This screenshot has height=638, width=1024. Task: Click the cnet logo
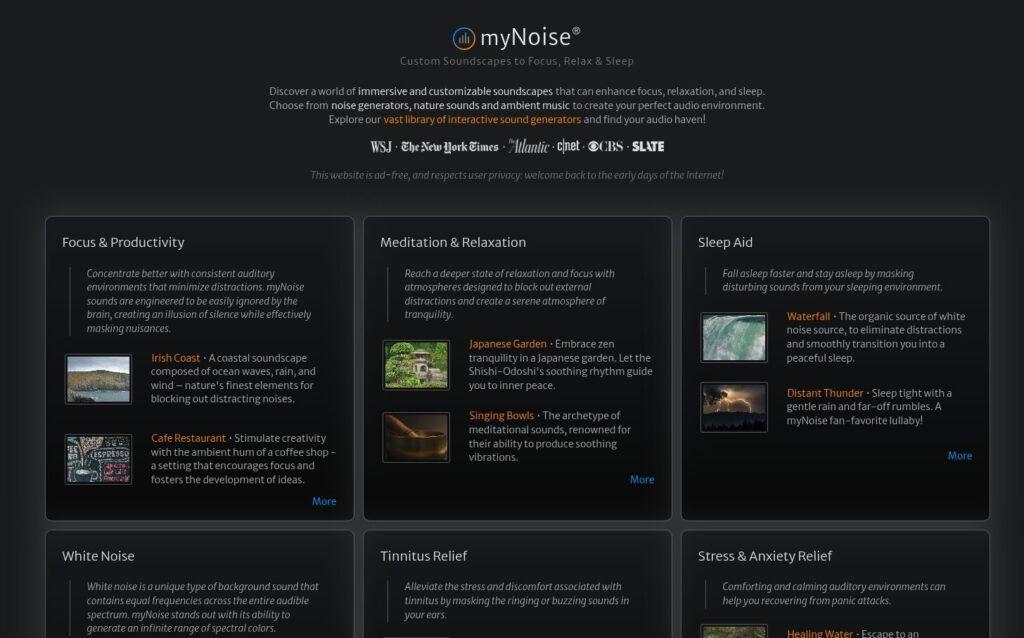pos(568,146)
